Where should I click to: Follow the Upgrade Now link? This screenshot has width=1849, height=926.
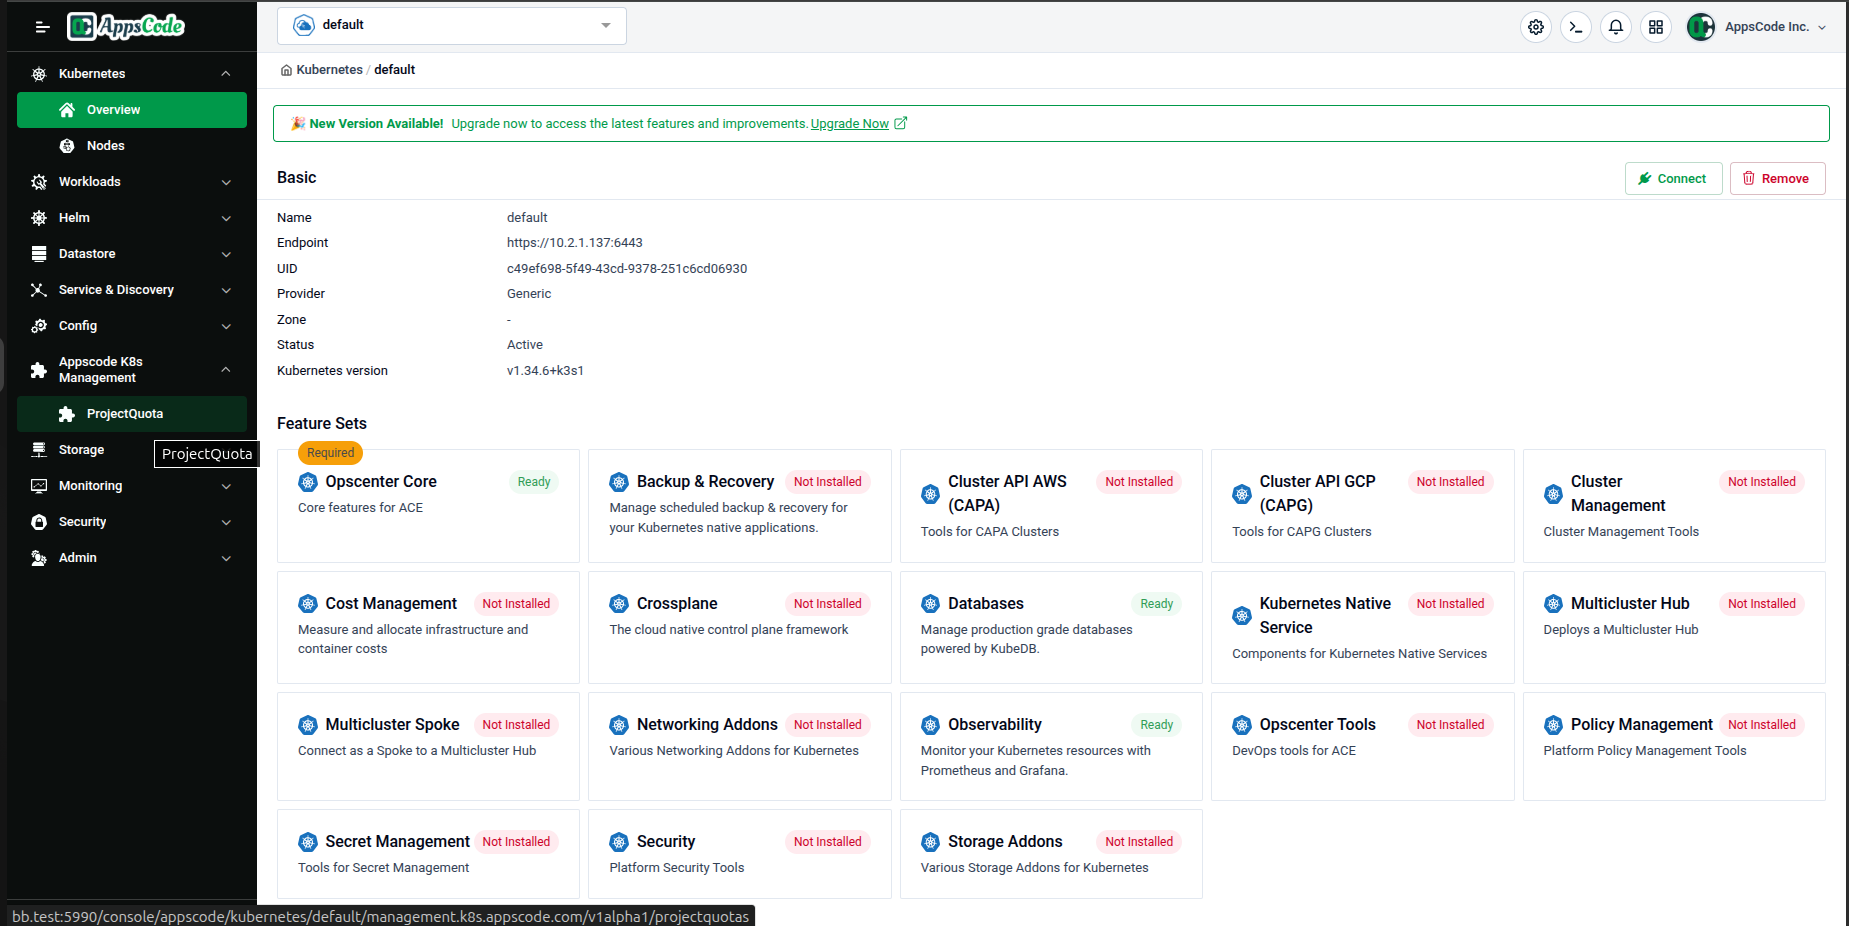pyautogui.click(x=850, y=123)
